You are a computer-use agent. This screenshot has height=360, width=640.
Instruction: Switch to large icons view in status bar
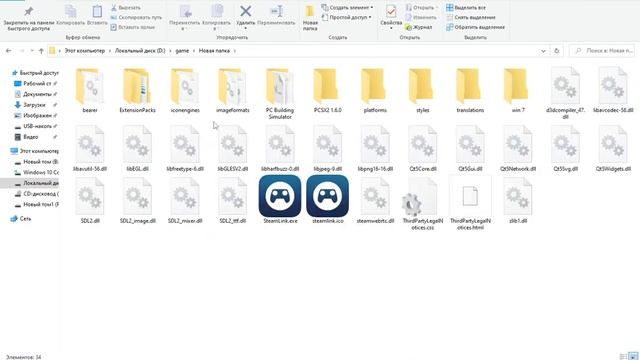pyautogui.click(x=633, y=356)
